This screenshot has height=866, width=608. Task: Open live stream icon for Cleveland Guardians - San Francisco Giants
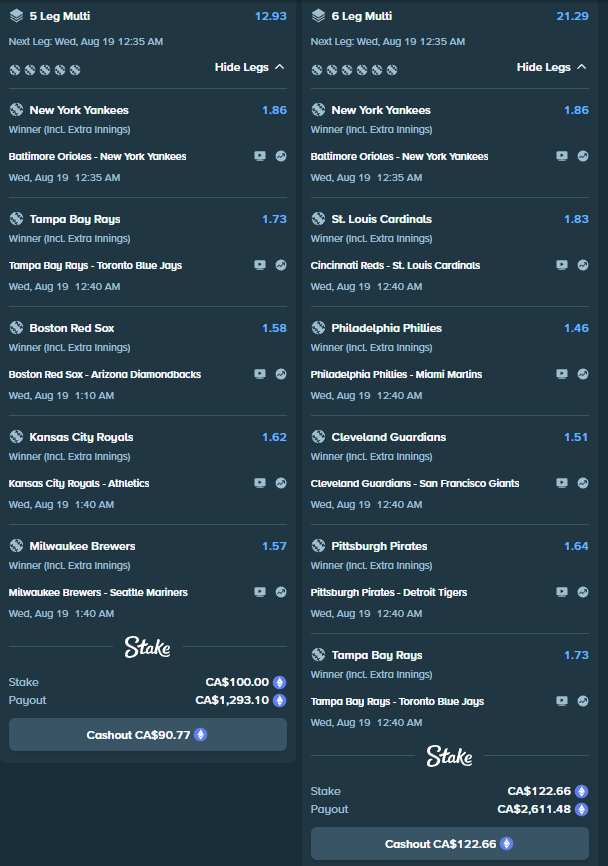(x=562, y=483)
